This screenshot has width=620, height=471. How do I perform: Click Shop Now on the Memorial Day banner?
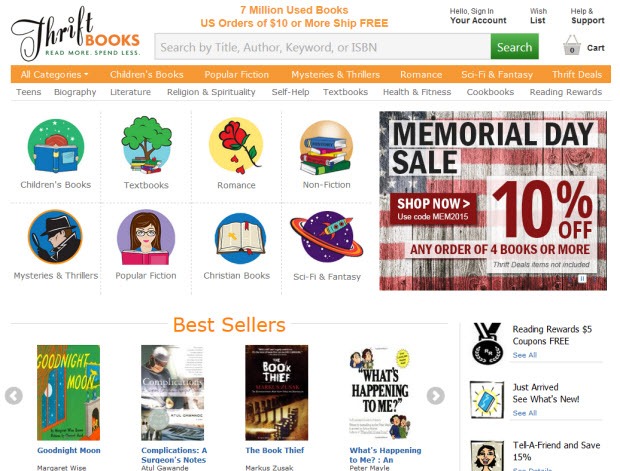click(x=433, y=209)
